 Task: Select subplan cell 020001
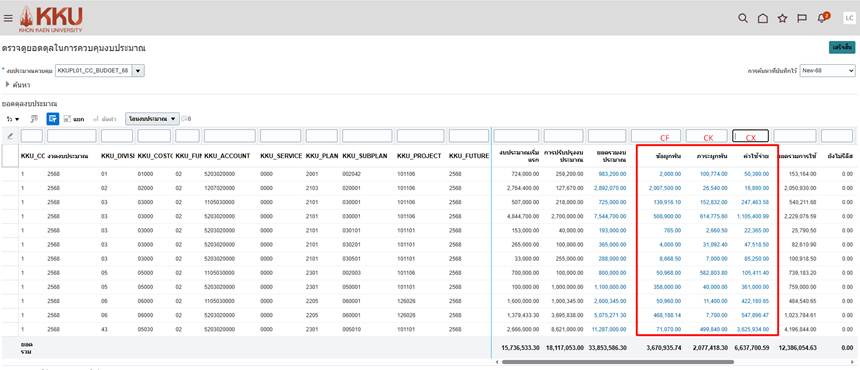click(351, 188)
